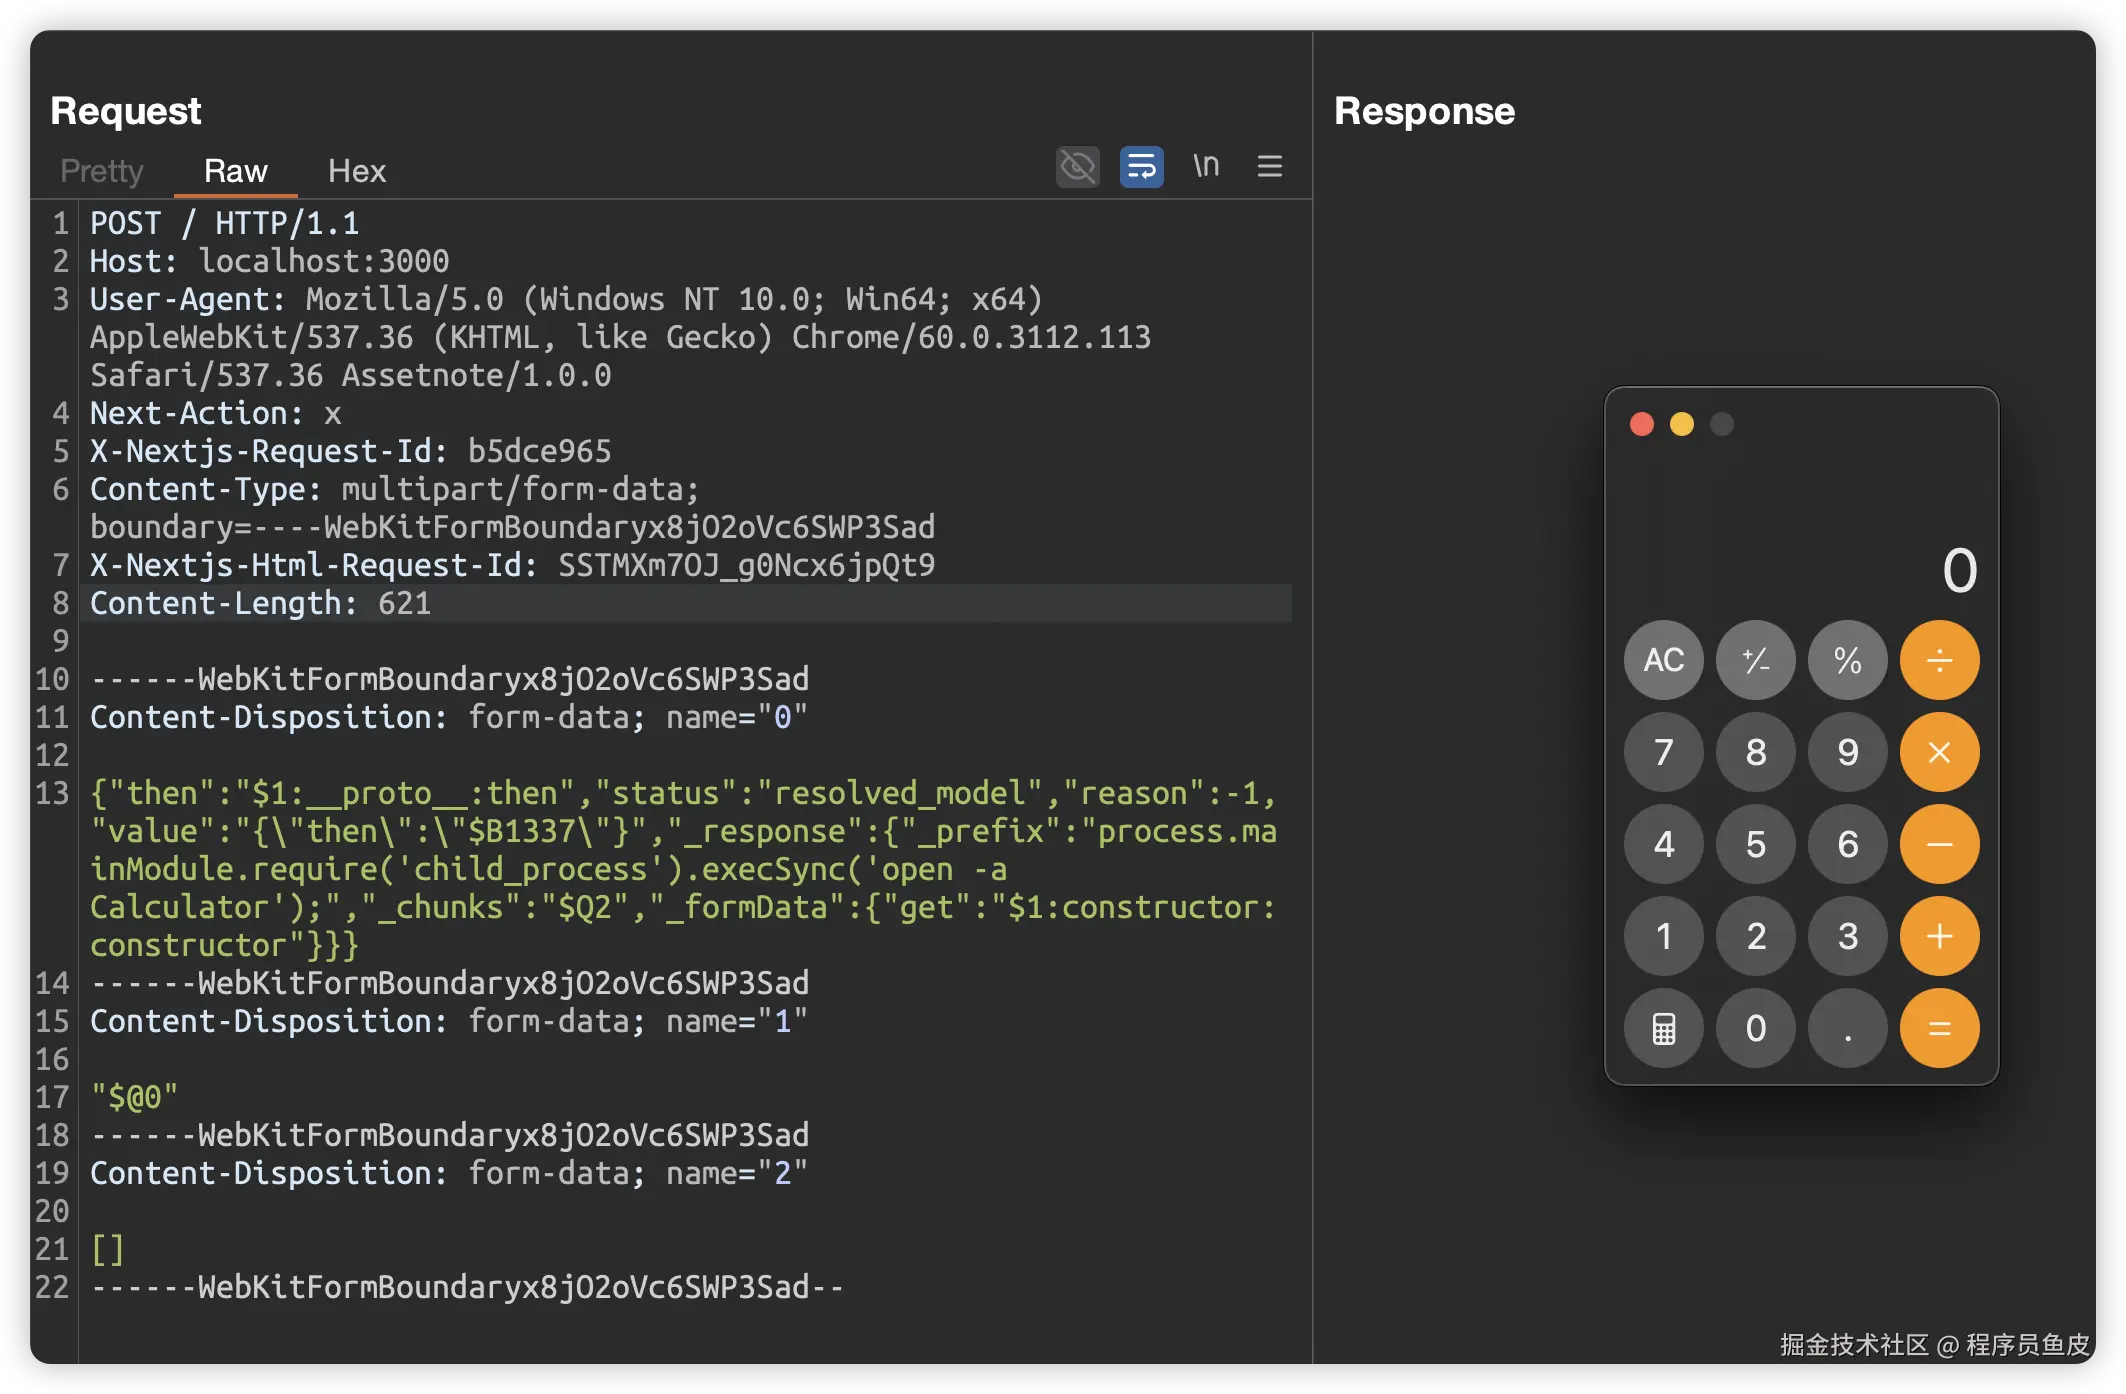Viewport: 2126px width, 1394px height.
Task: Switch to the Hex tab
Action: point(356,171)
